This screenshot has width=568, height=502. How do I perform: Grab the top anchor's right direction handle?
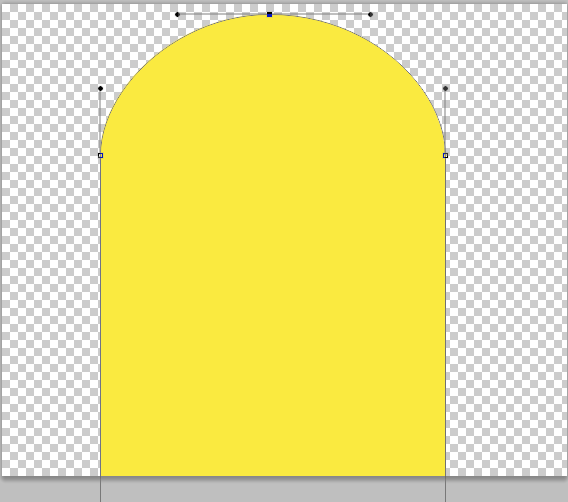370,14
